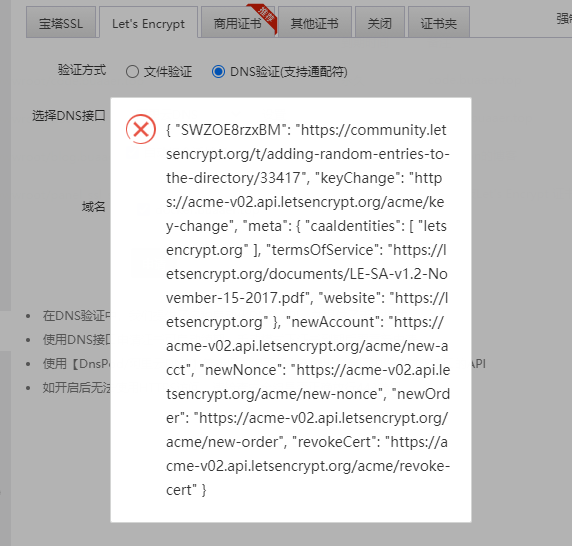Image resolution: width=572 pixels, height=546 pixels.
Task: Open the 证书夹 tab
Action: pyautogui.click(x=438, y=23)
